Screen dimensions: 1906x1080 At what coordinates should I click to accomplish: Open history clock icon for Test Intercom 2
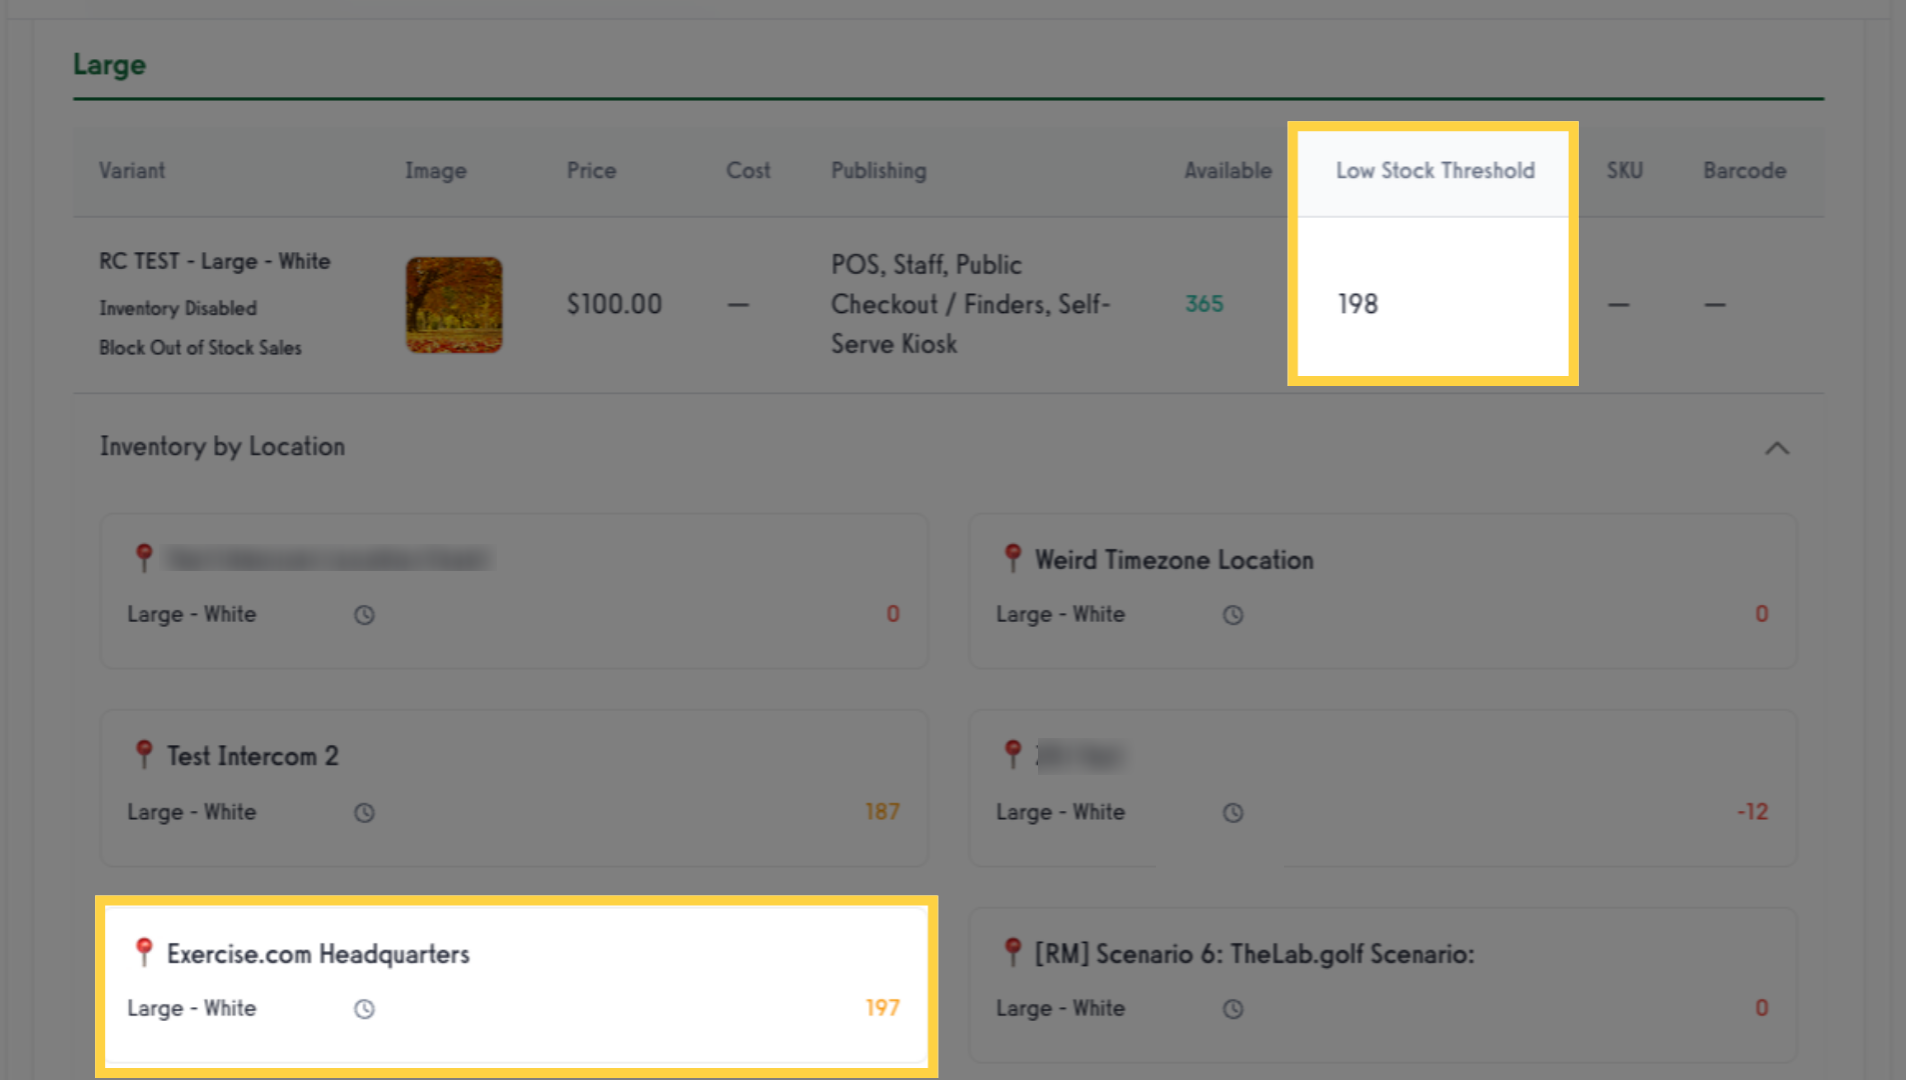point(364,813)
